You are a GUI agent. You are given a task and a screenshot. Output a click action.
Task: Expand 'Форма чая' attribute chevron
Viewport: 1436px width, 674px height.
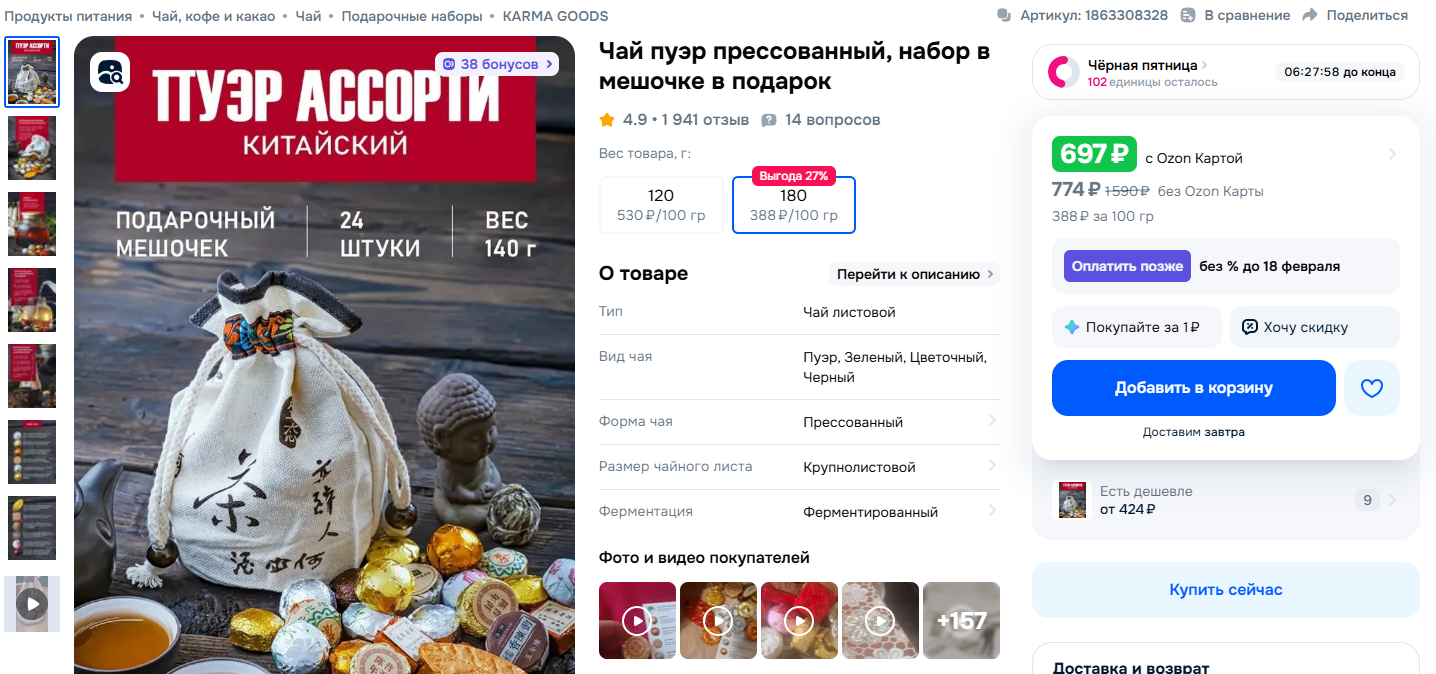[992, 421]
